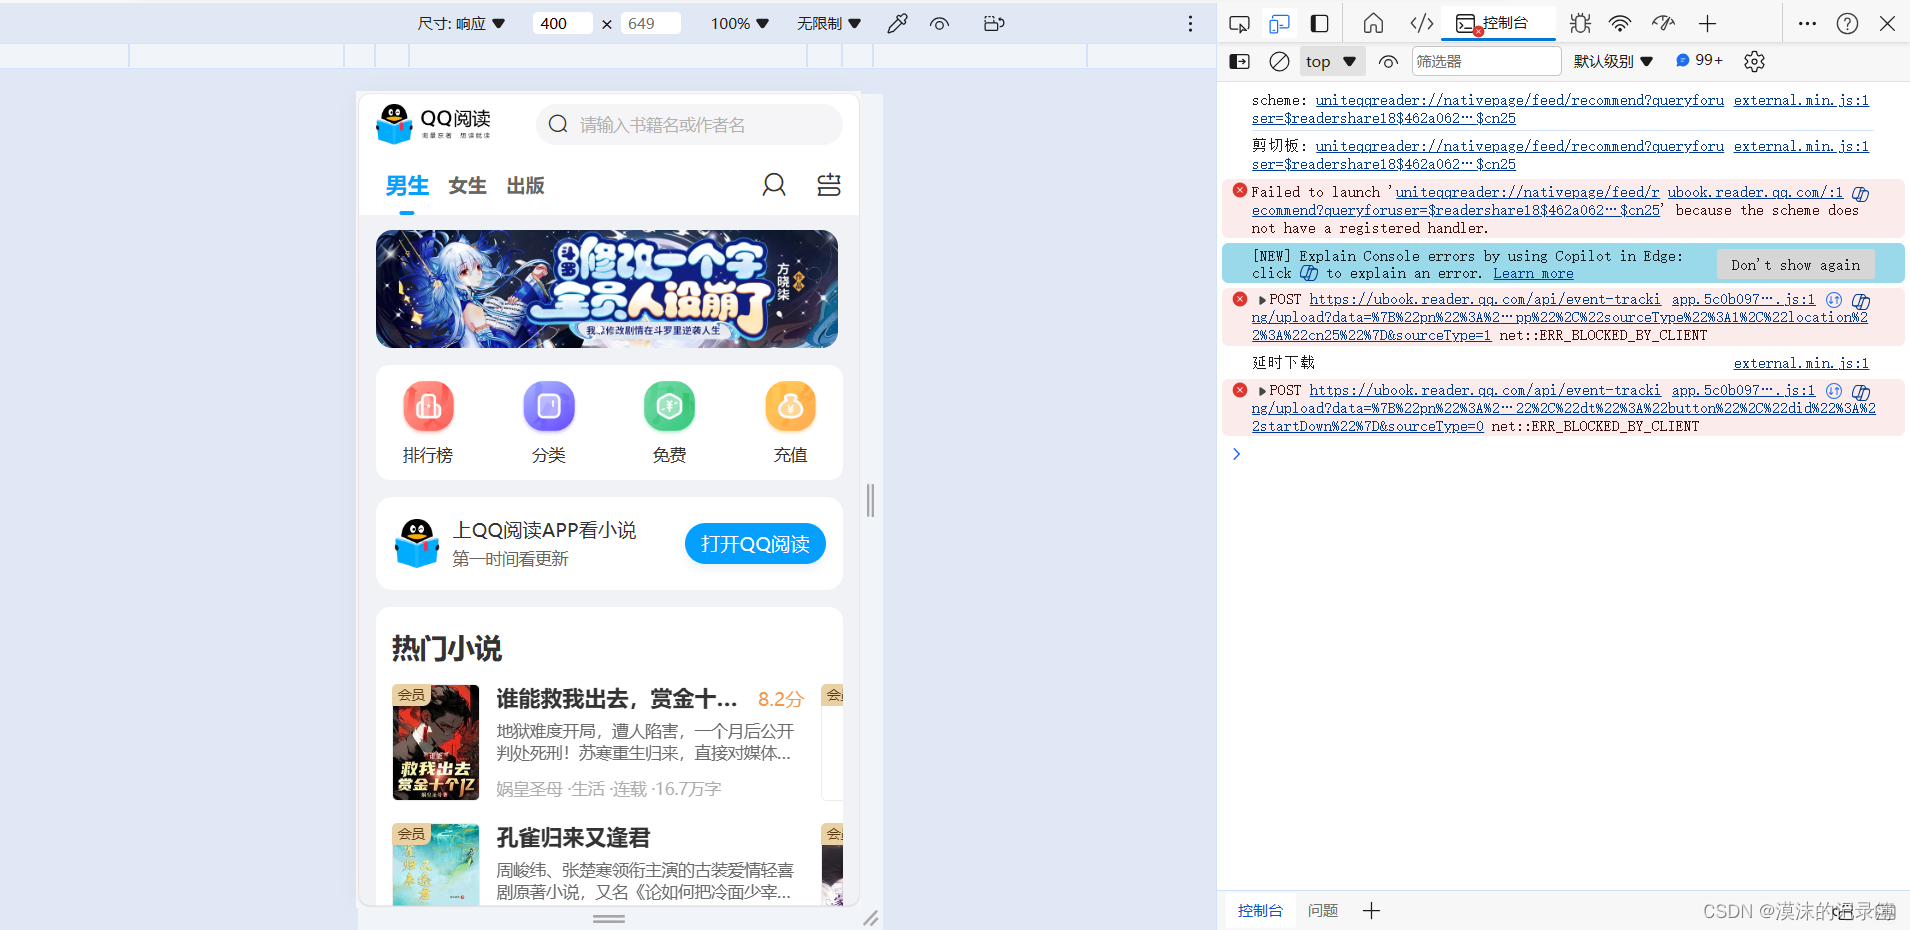This screenshot has width=1910, height=930.
Task: Open the DevTools three-dot customize menu
Action: [x=1807, y=24]
